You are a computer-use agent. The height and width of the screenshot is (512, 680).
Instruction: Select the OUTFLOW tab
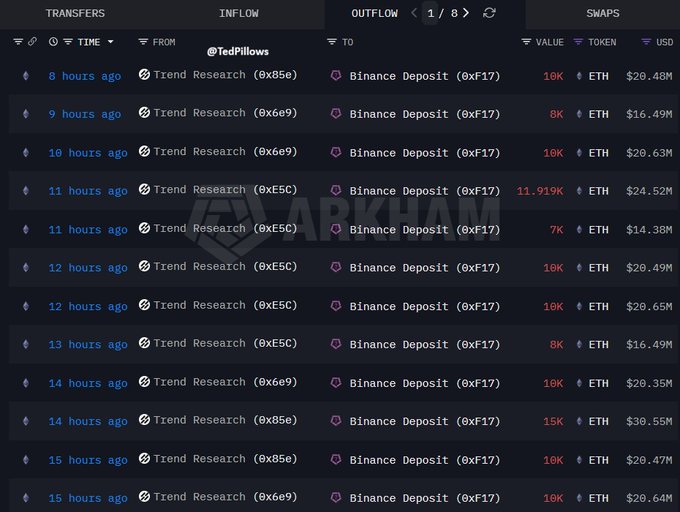click(374, 13)
